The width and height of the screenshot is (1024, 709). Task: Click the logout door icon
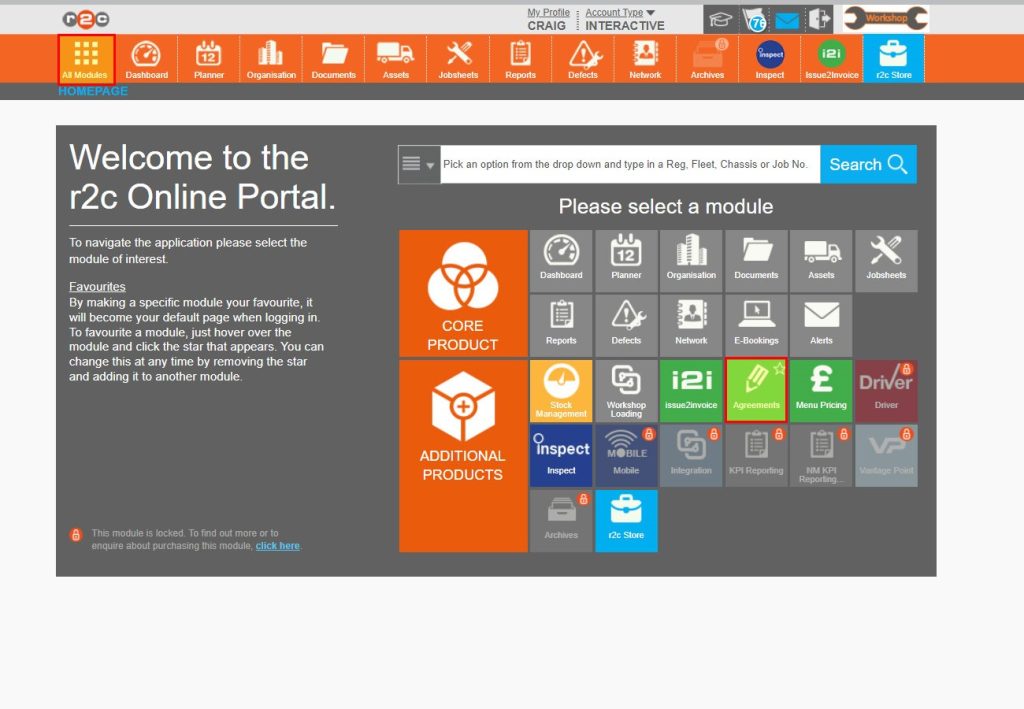click(818, 19)
